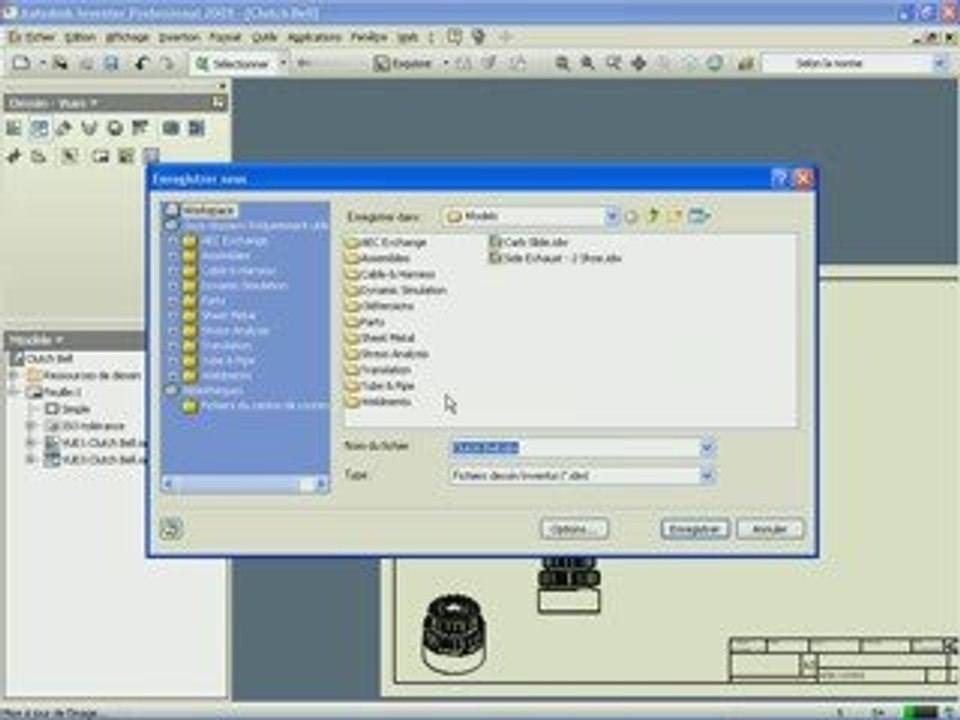Open the Outils menu

click(x=264, y=37)
